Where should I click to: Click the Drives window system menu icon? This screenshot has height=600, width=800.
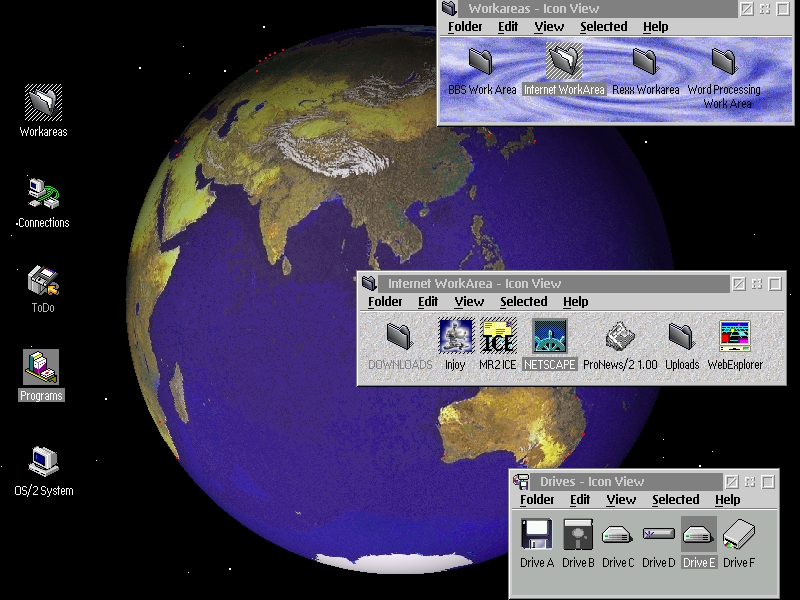(x=521, y=481)
